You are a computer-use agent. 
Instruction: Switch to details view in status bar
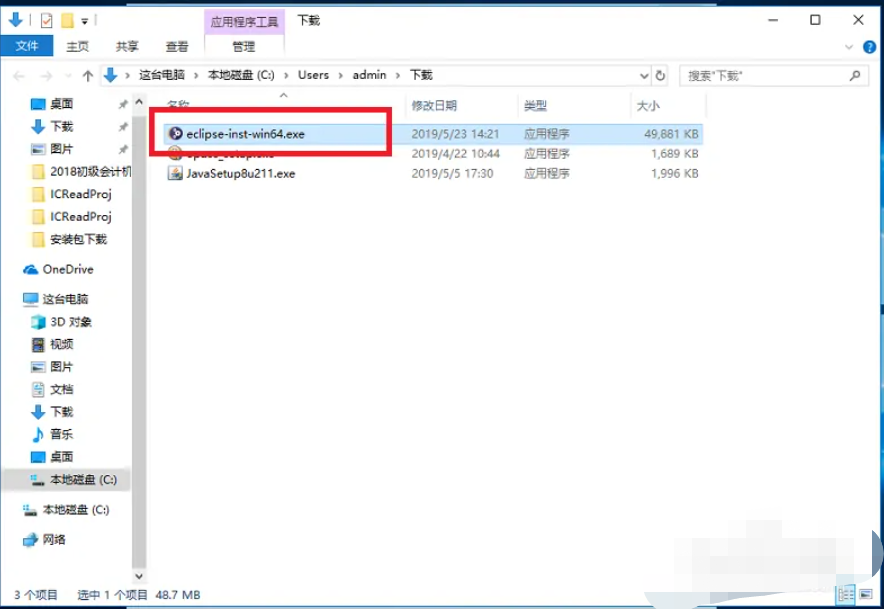(x=846, y=594)
